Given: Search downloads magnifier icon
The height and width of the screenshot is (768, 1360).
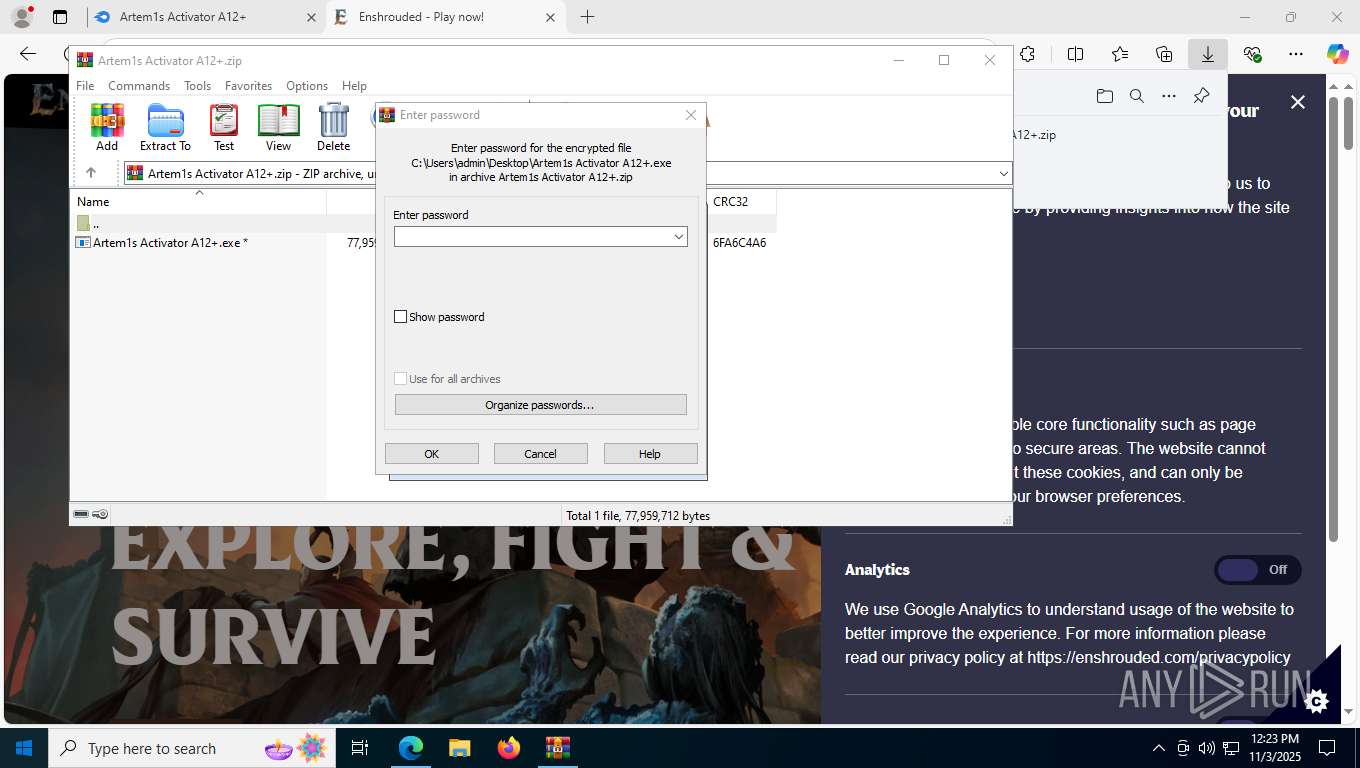Looking at the screenshot, I should point(1137,96).
